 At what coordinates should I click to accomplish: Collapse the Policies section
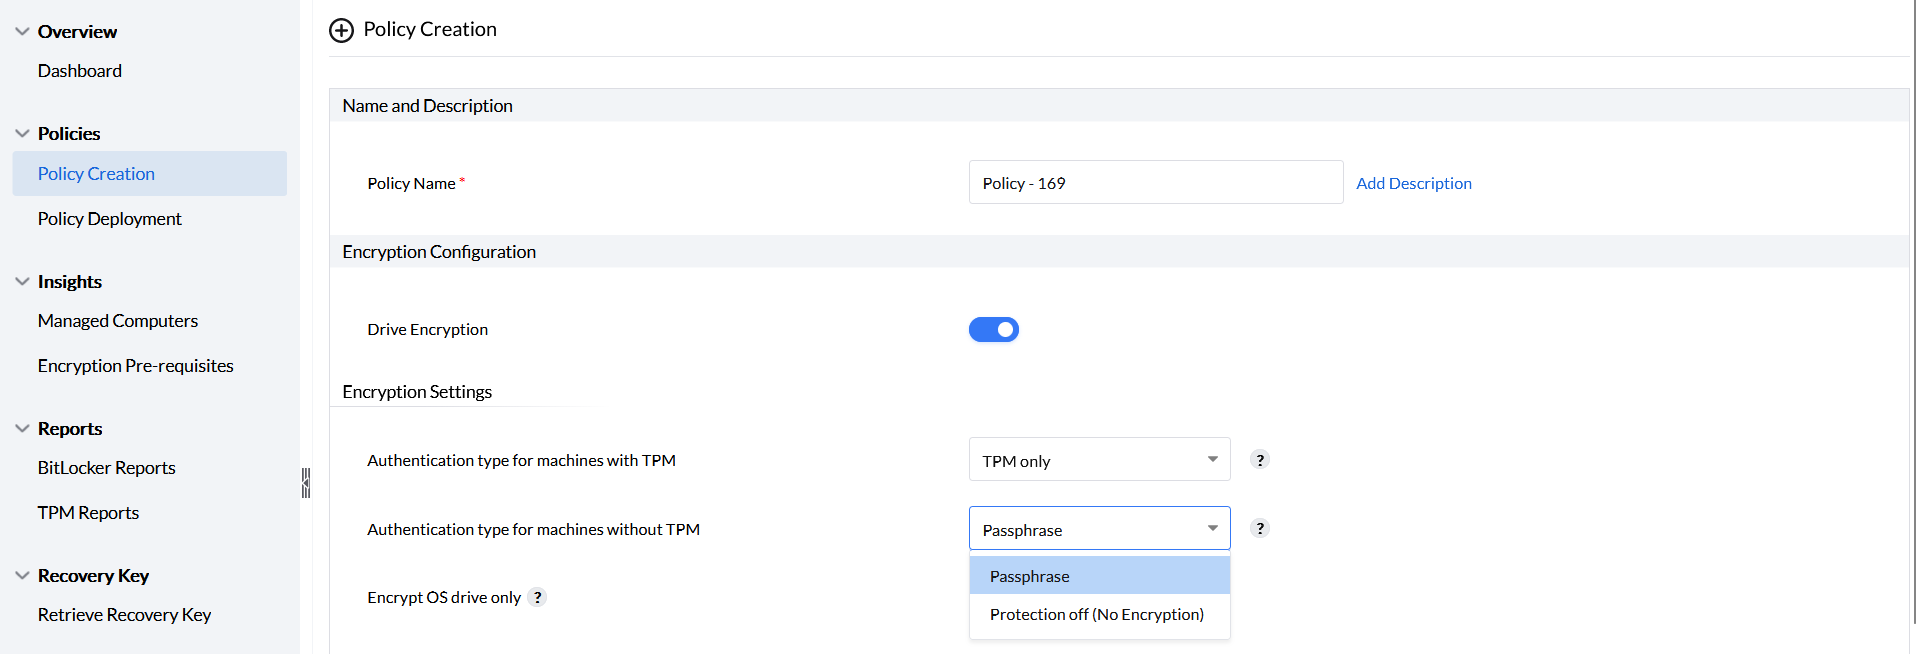click(22, 134)
